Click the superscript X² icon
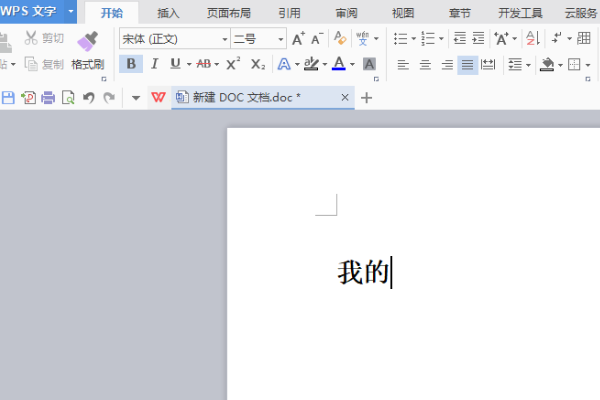Viewport: 600px width, 400px height. point(233,64)
